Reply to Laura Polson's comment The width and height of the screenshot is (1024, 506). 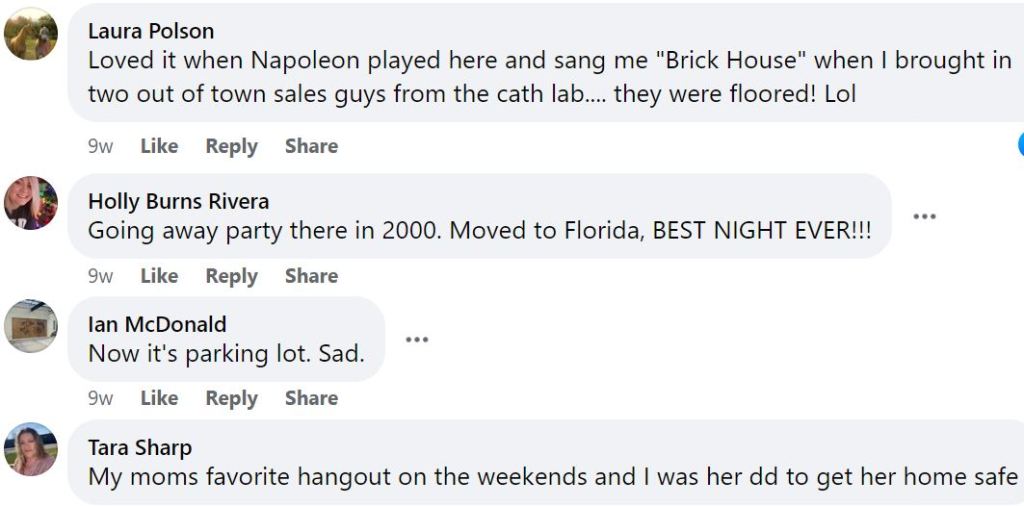[231, 146]
